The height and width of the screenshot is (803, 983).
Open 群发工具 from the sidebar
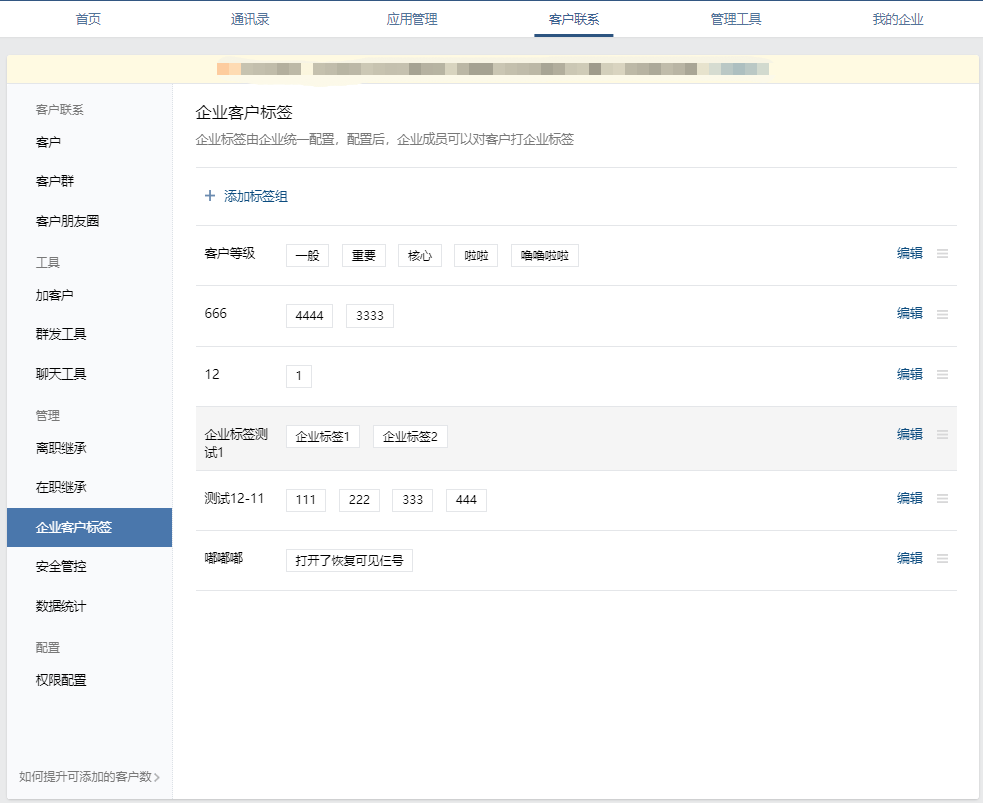point(61,334)
